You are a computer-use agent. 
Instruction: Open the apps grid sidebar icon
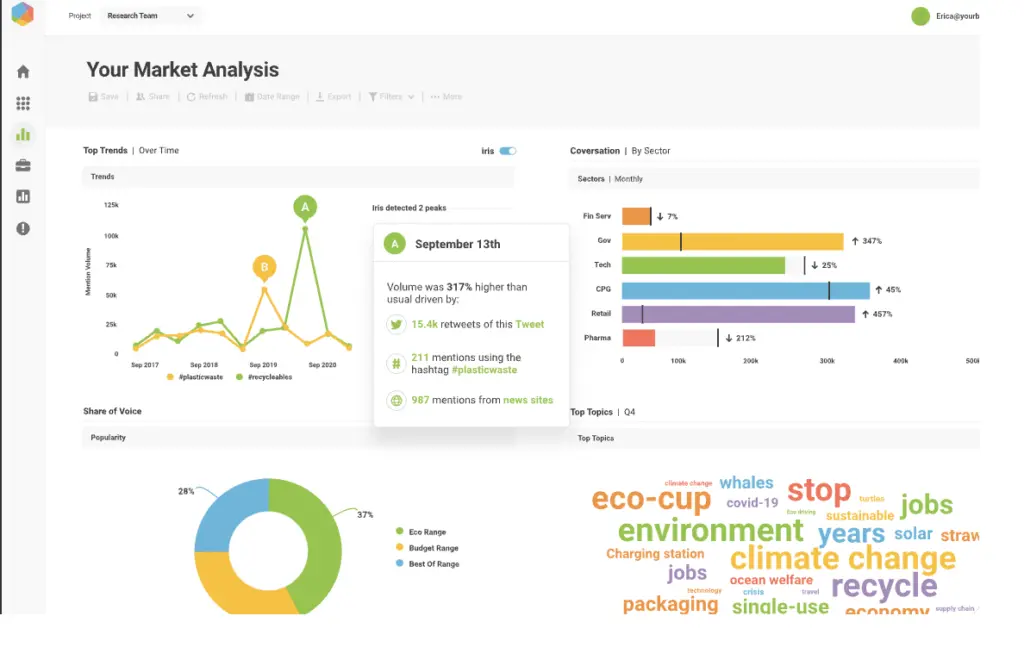(x=23, y=103)
